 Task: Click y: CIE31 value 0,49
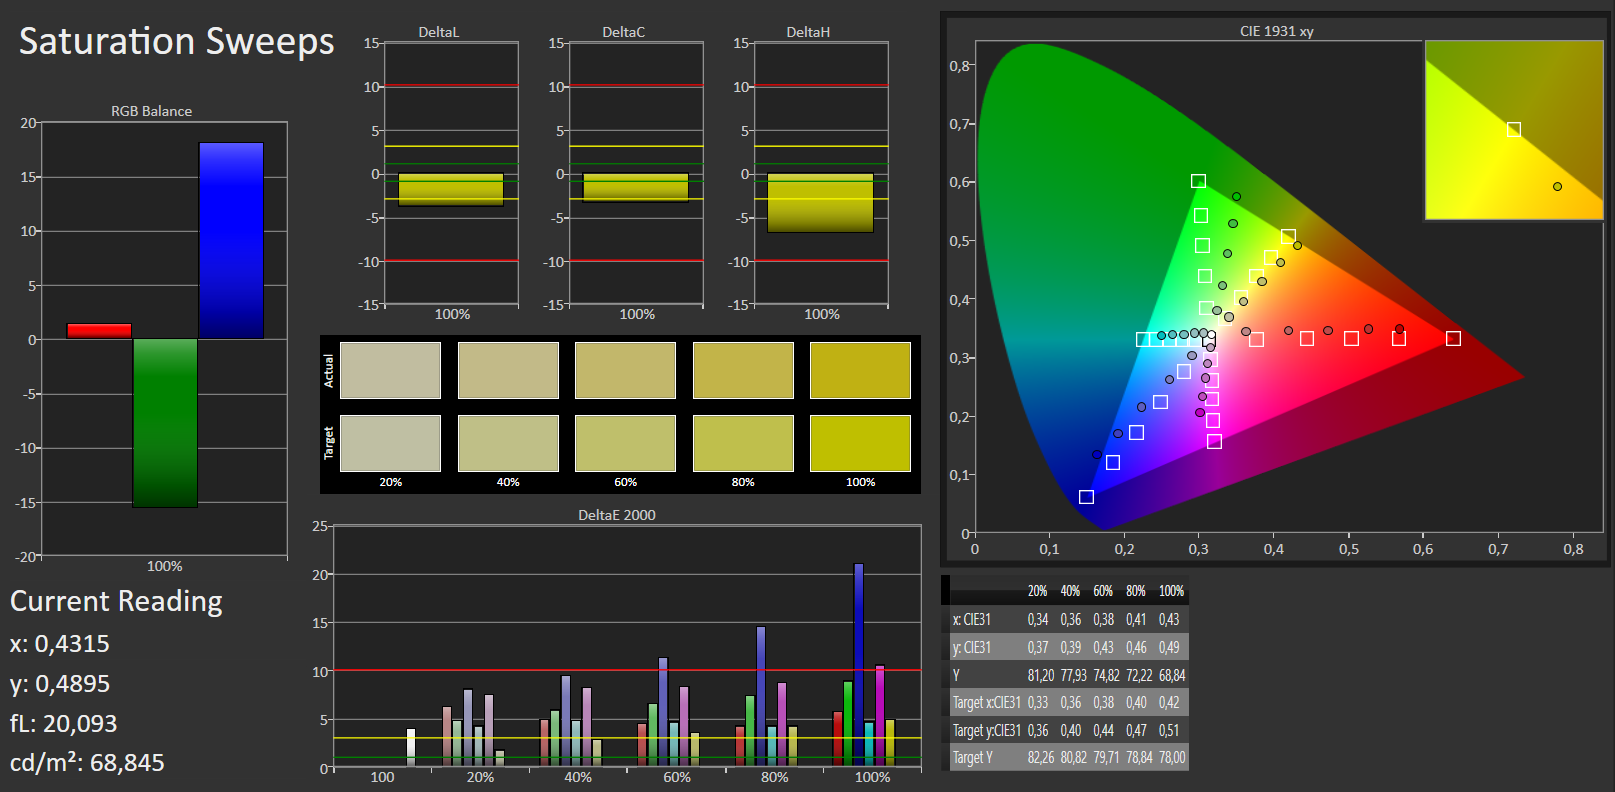[x=1169, y=648]
